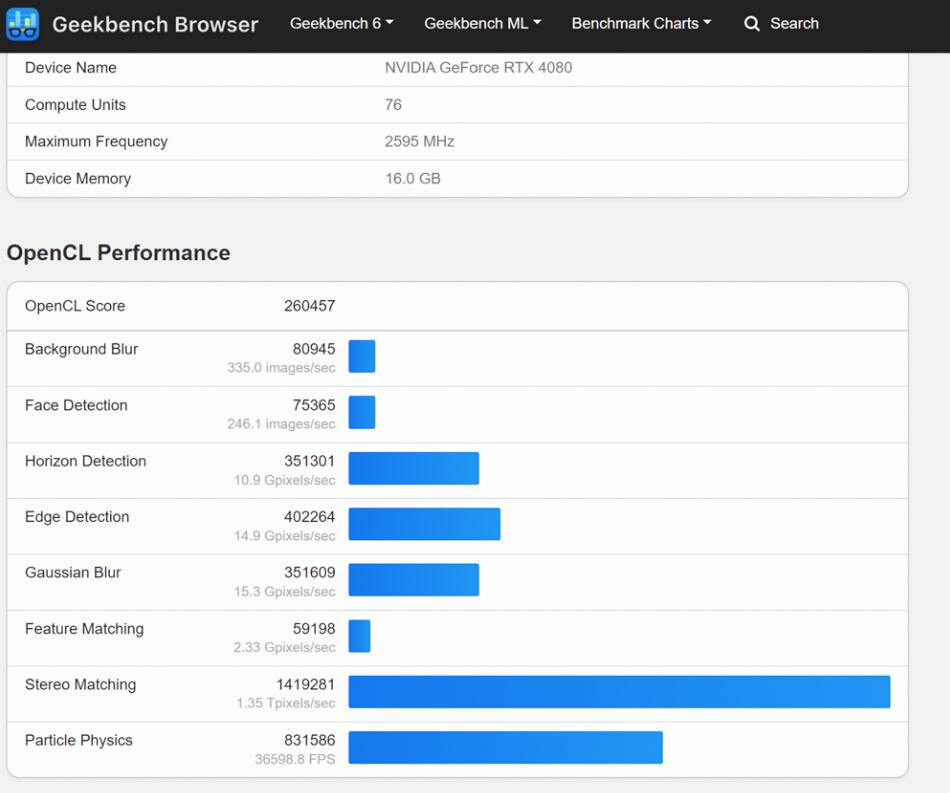Click the Particle Physics score bar

pos(505,748)
